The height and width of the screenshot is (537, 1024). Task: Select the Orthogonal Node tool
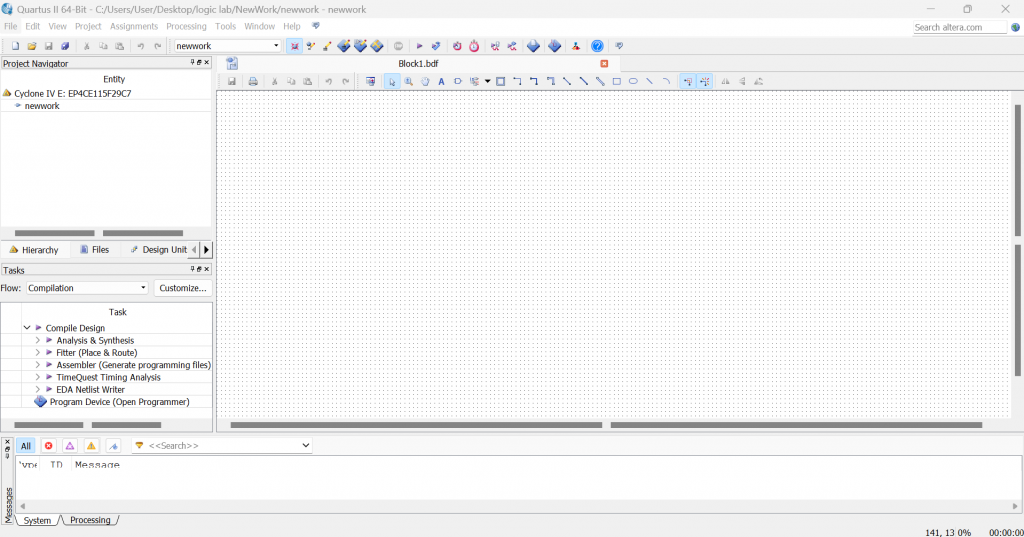click(517, 82)
